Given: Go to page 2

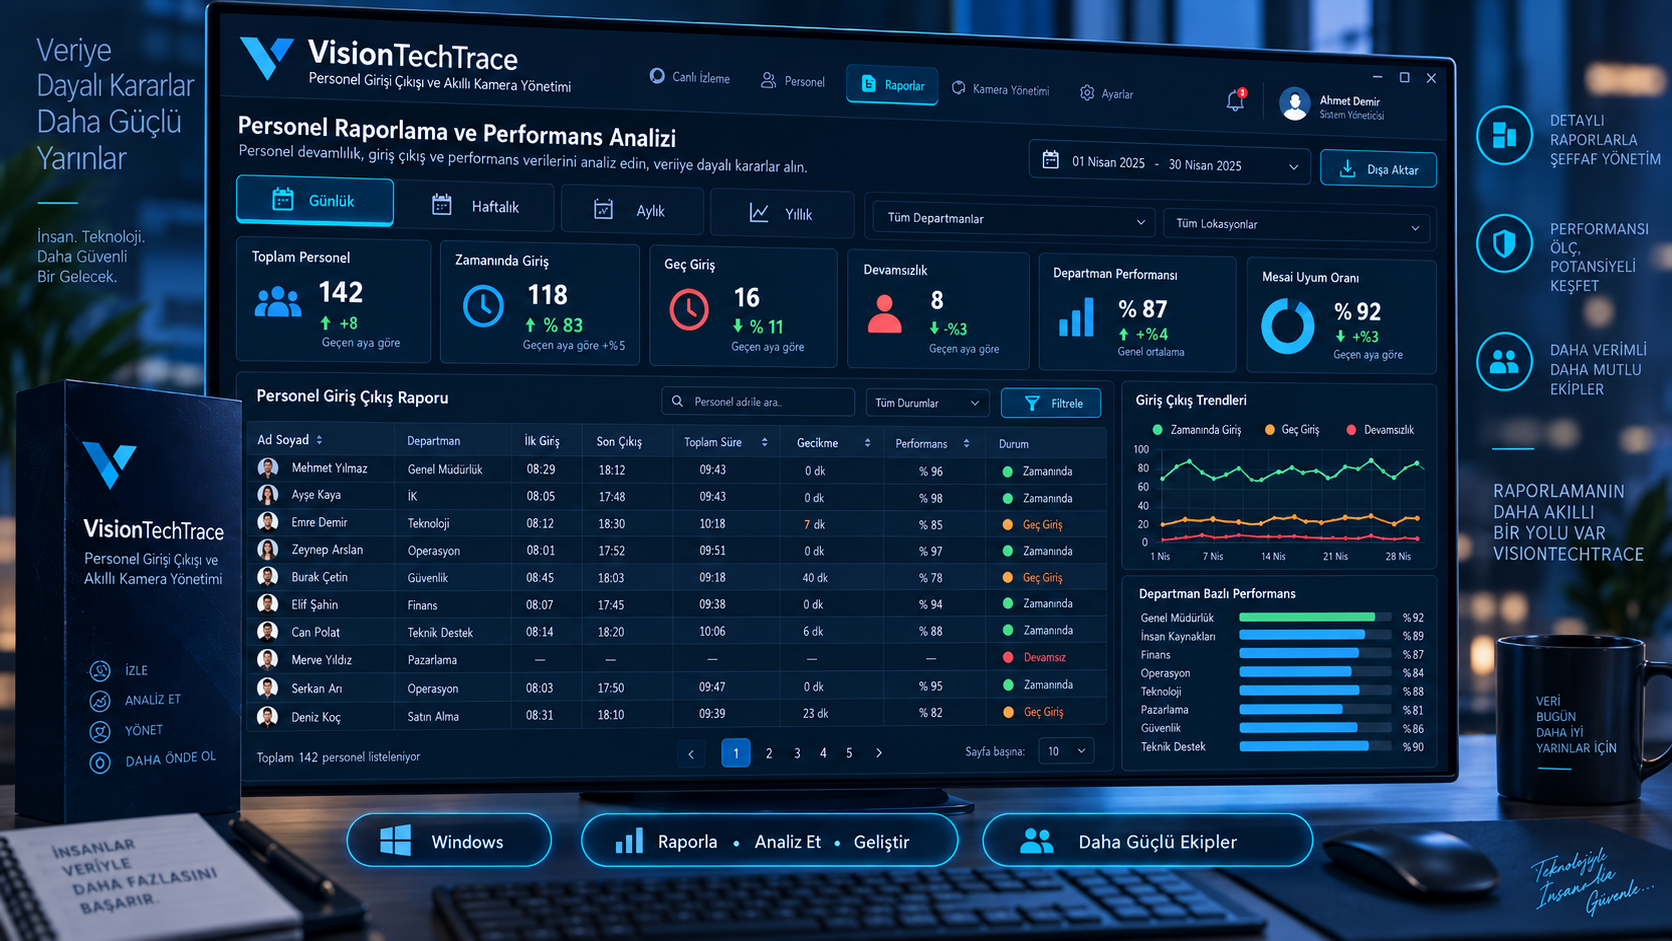Looking at the screenshot, I should point(769,753).
